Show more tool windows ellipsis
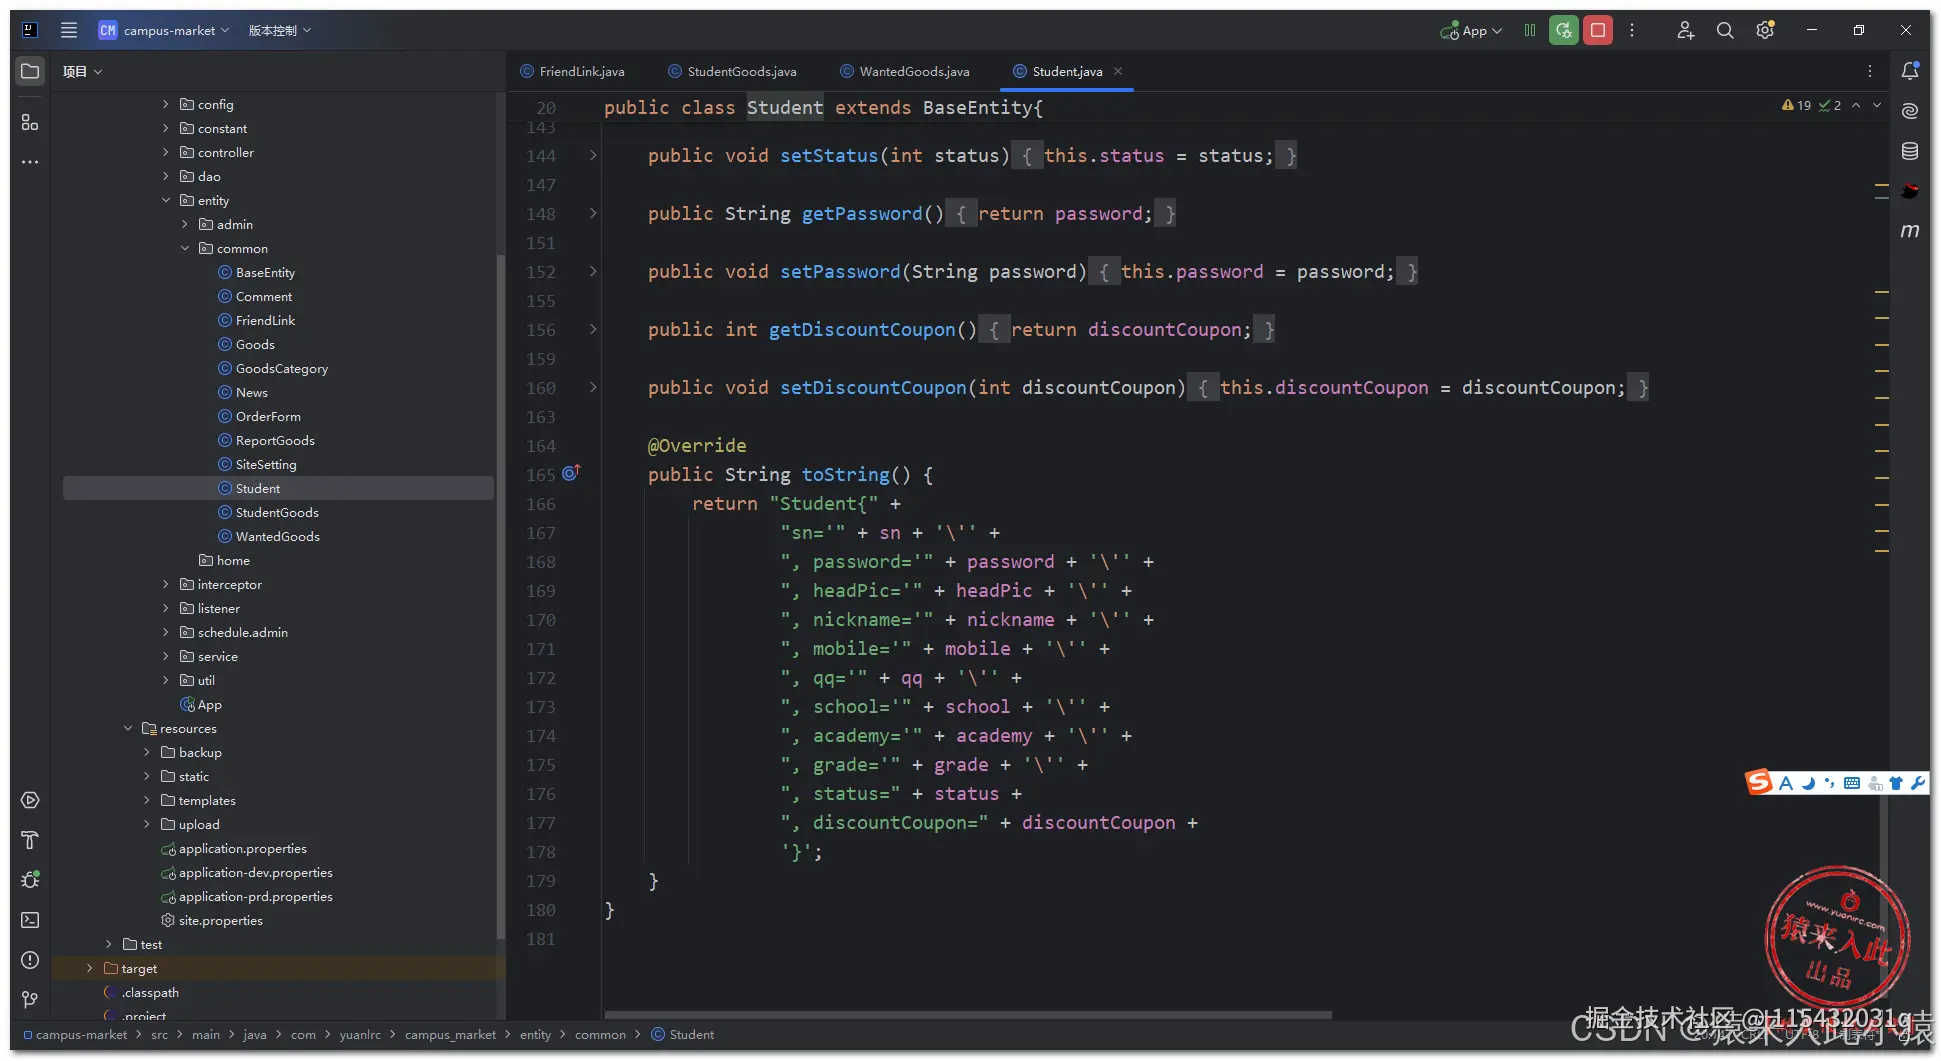 tap(30, 161)
